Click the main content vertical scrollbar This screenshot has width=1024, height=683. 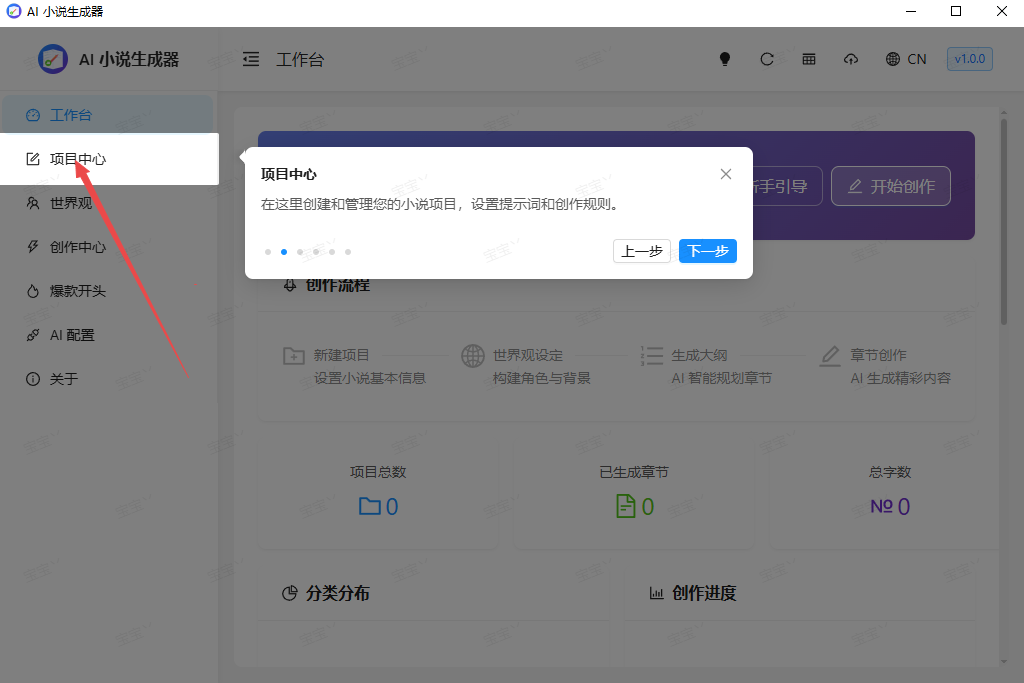(1004, 220)
